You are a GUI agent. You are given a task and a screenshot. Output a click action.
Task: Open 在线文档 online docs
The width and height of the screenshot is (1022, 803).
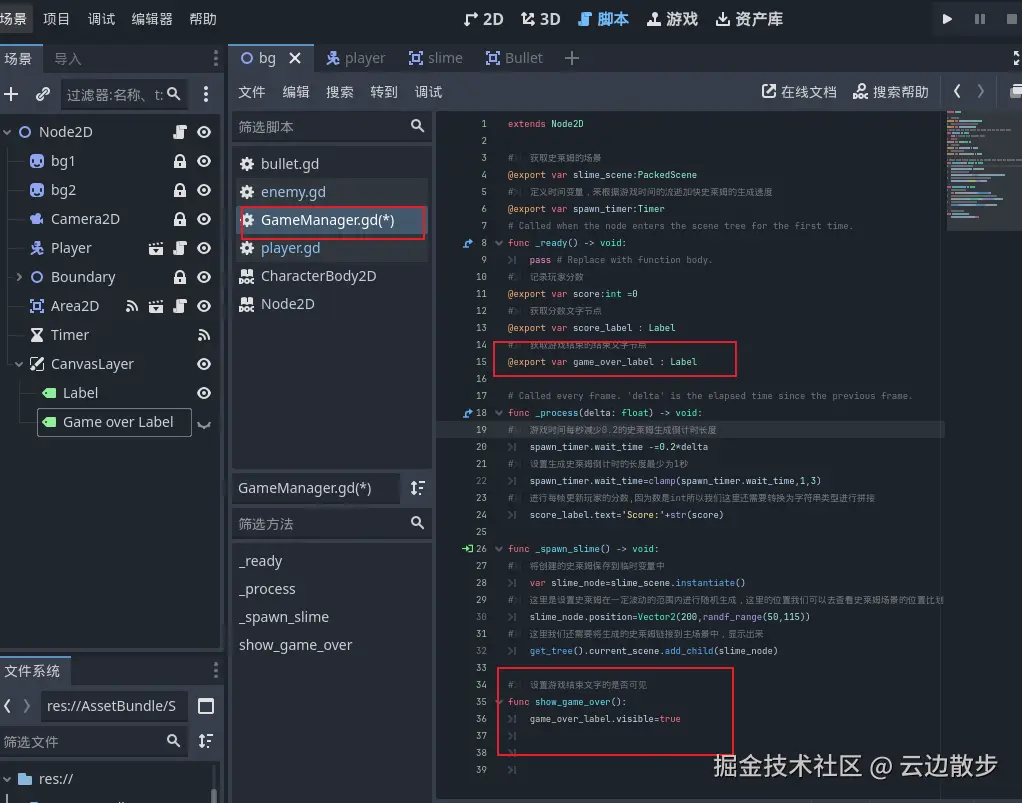[799, 92]
